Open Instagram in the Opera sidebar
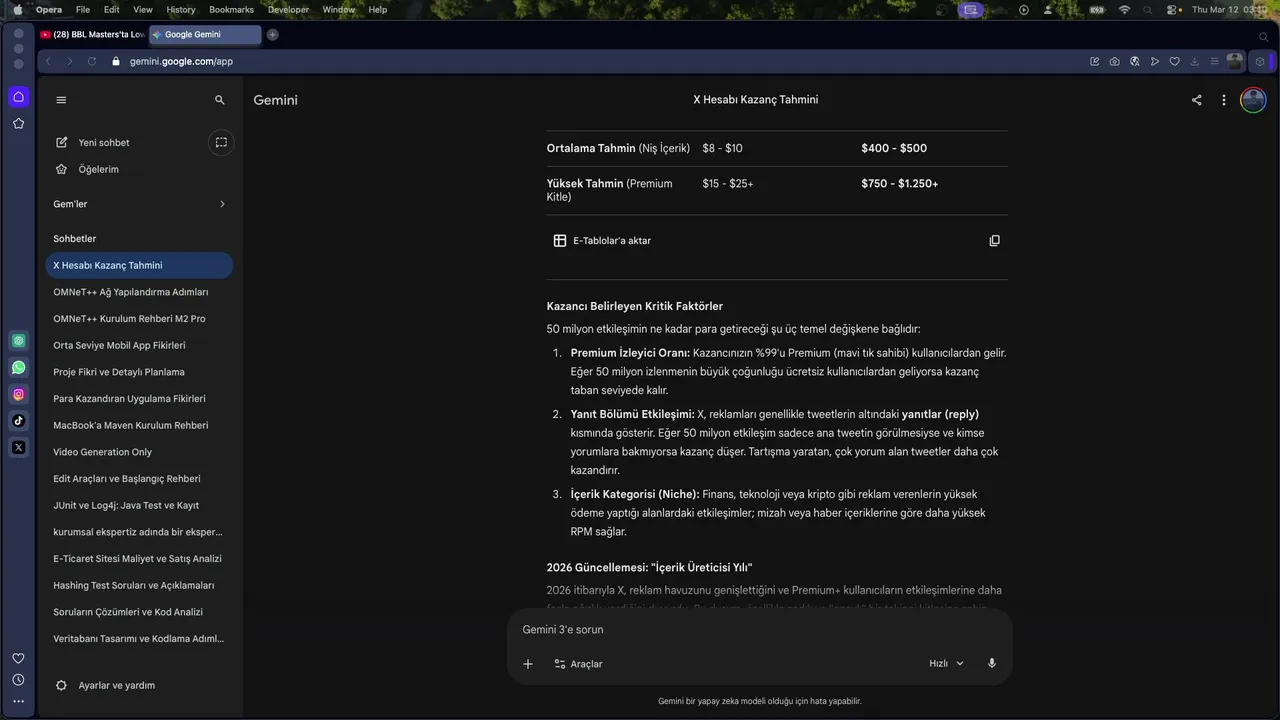 click(18, 394)
